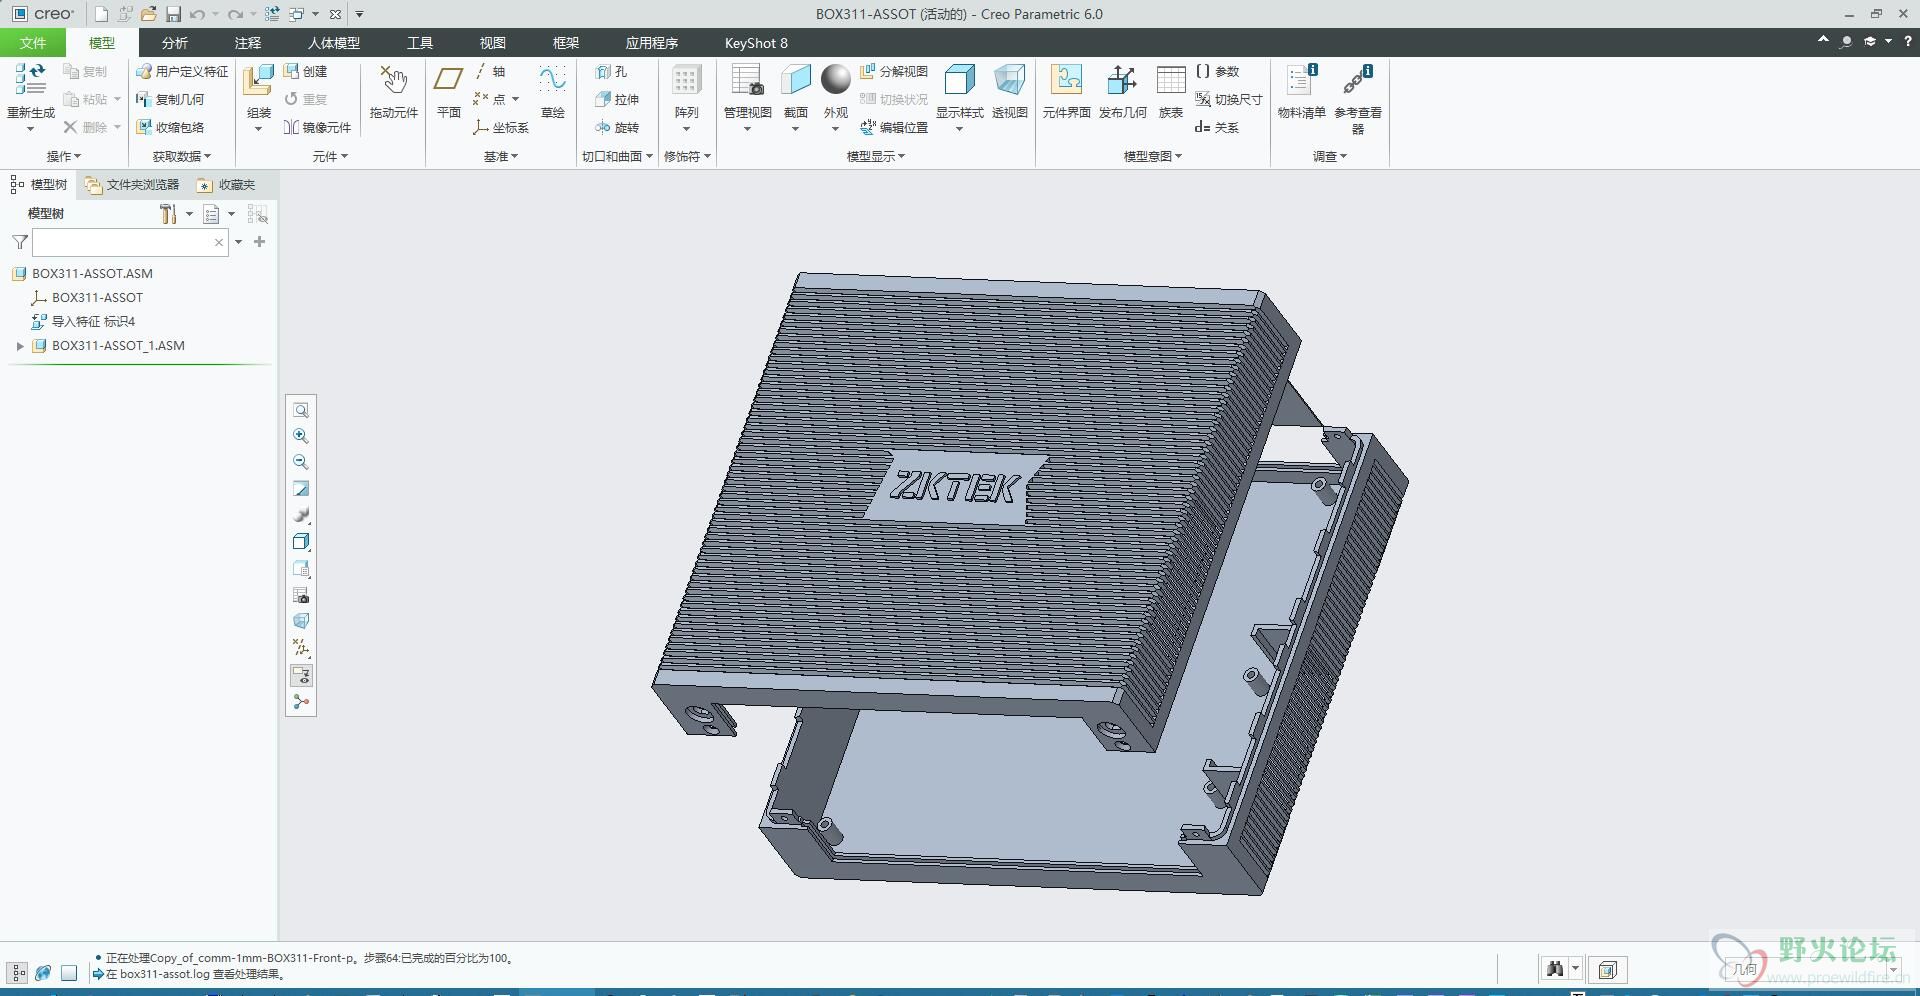Toggle annotation display in graphics toolbar
Screen dimensions: 1920x996
301,676
